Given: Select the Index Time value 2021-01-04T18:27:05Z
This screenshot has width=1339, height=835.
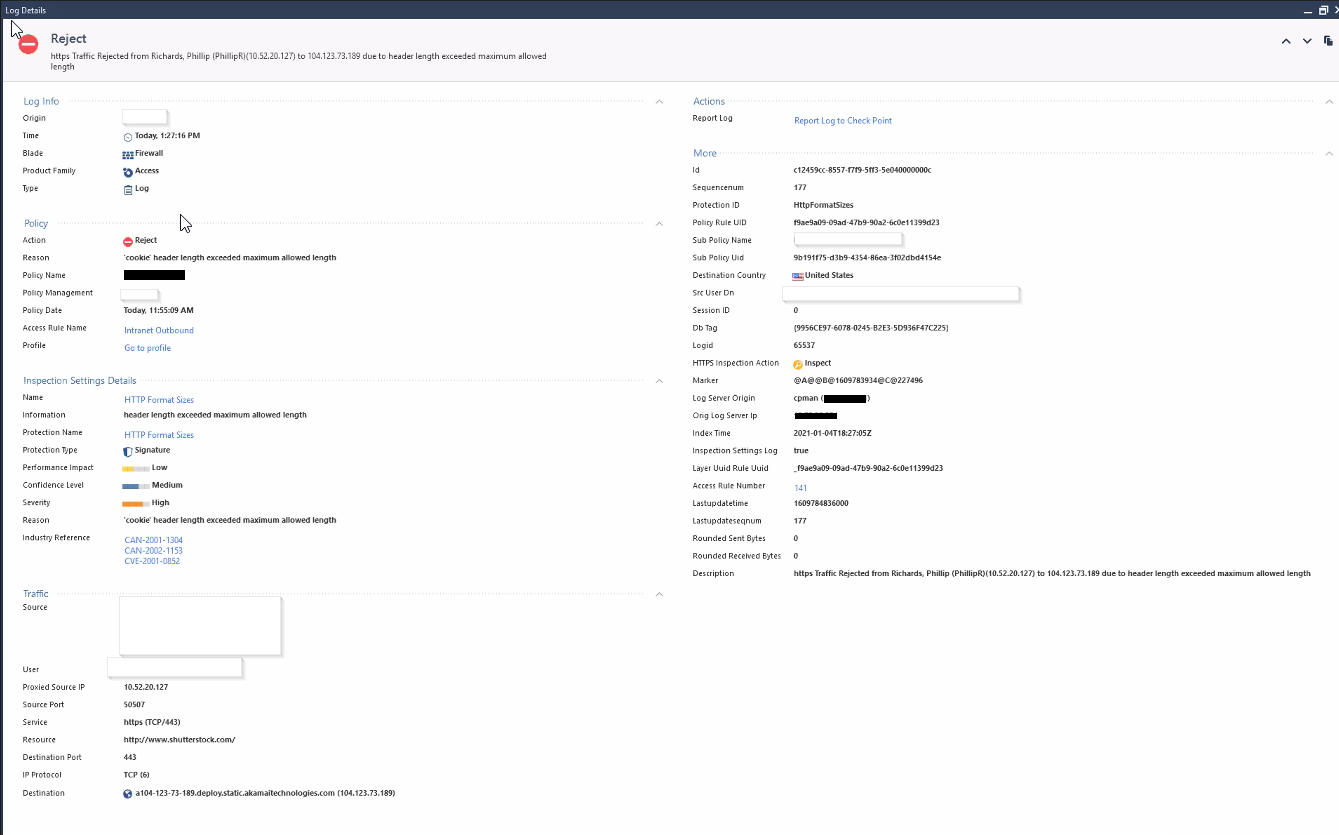Looking at the screenshot, I should tap(832, 433).
